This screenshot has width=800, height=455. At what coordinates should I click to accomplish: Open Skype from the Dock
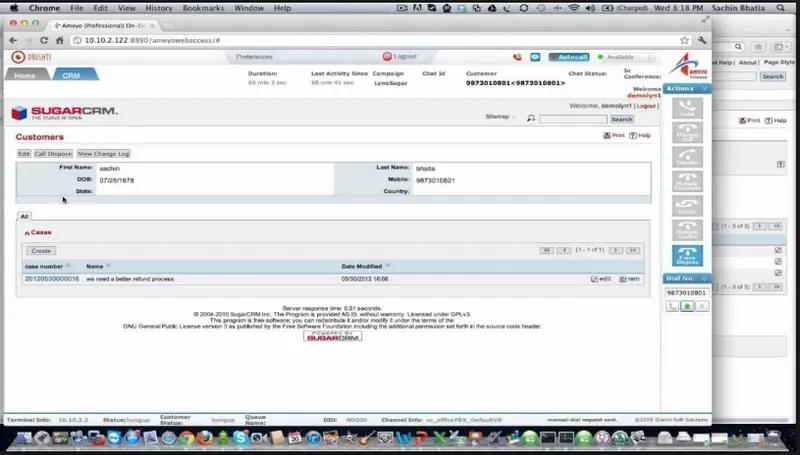pyautogui.click(x=241, y=438)
